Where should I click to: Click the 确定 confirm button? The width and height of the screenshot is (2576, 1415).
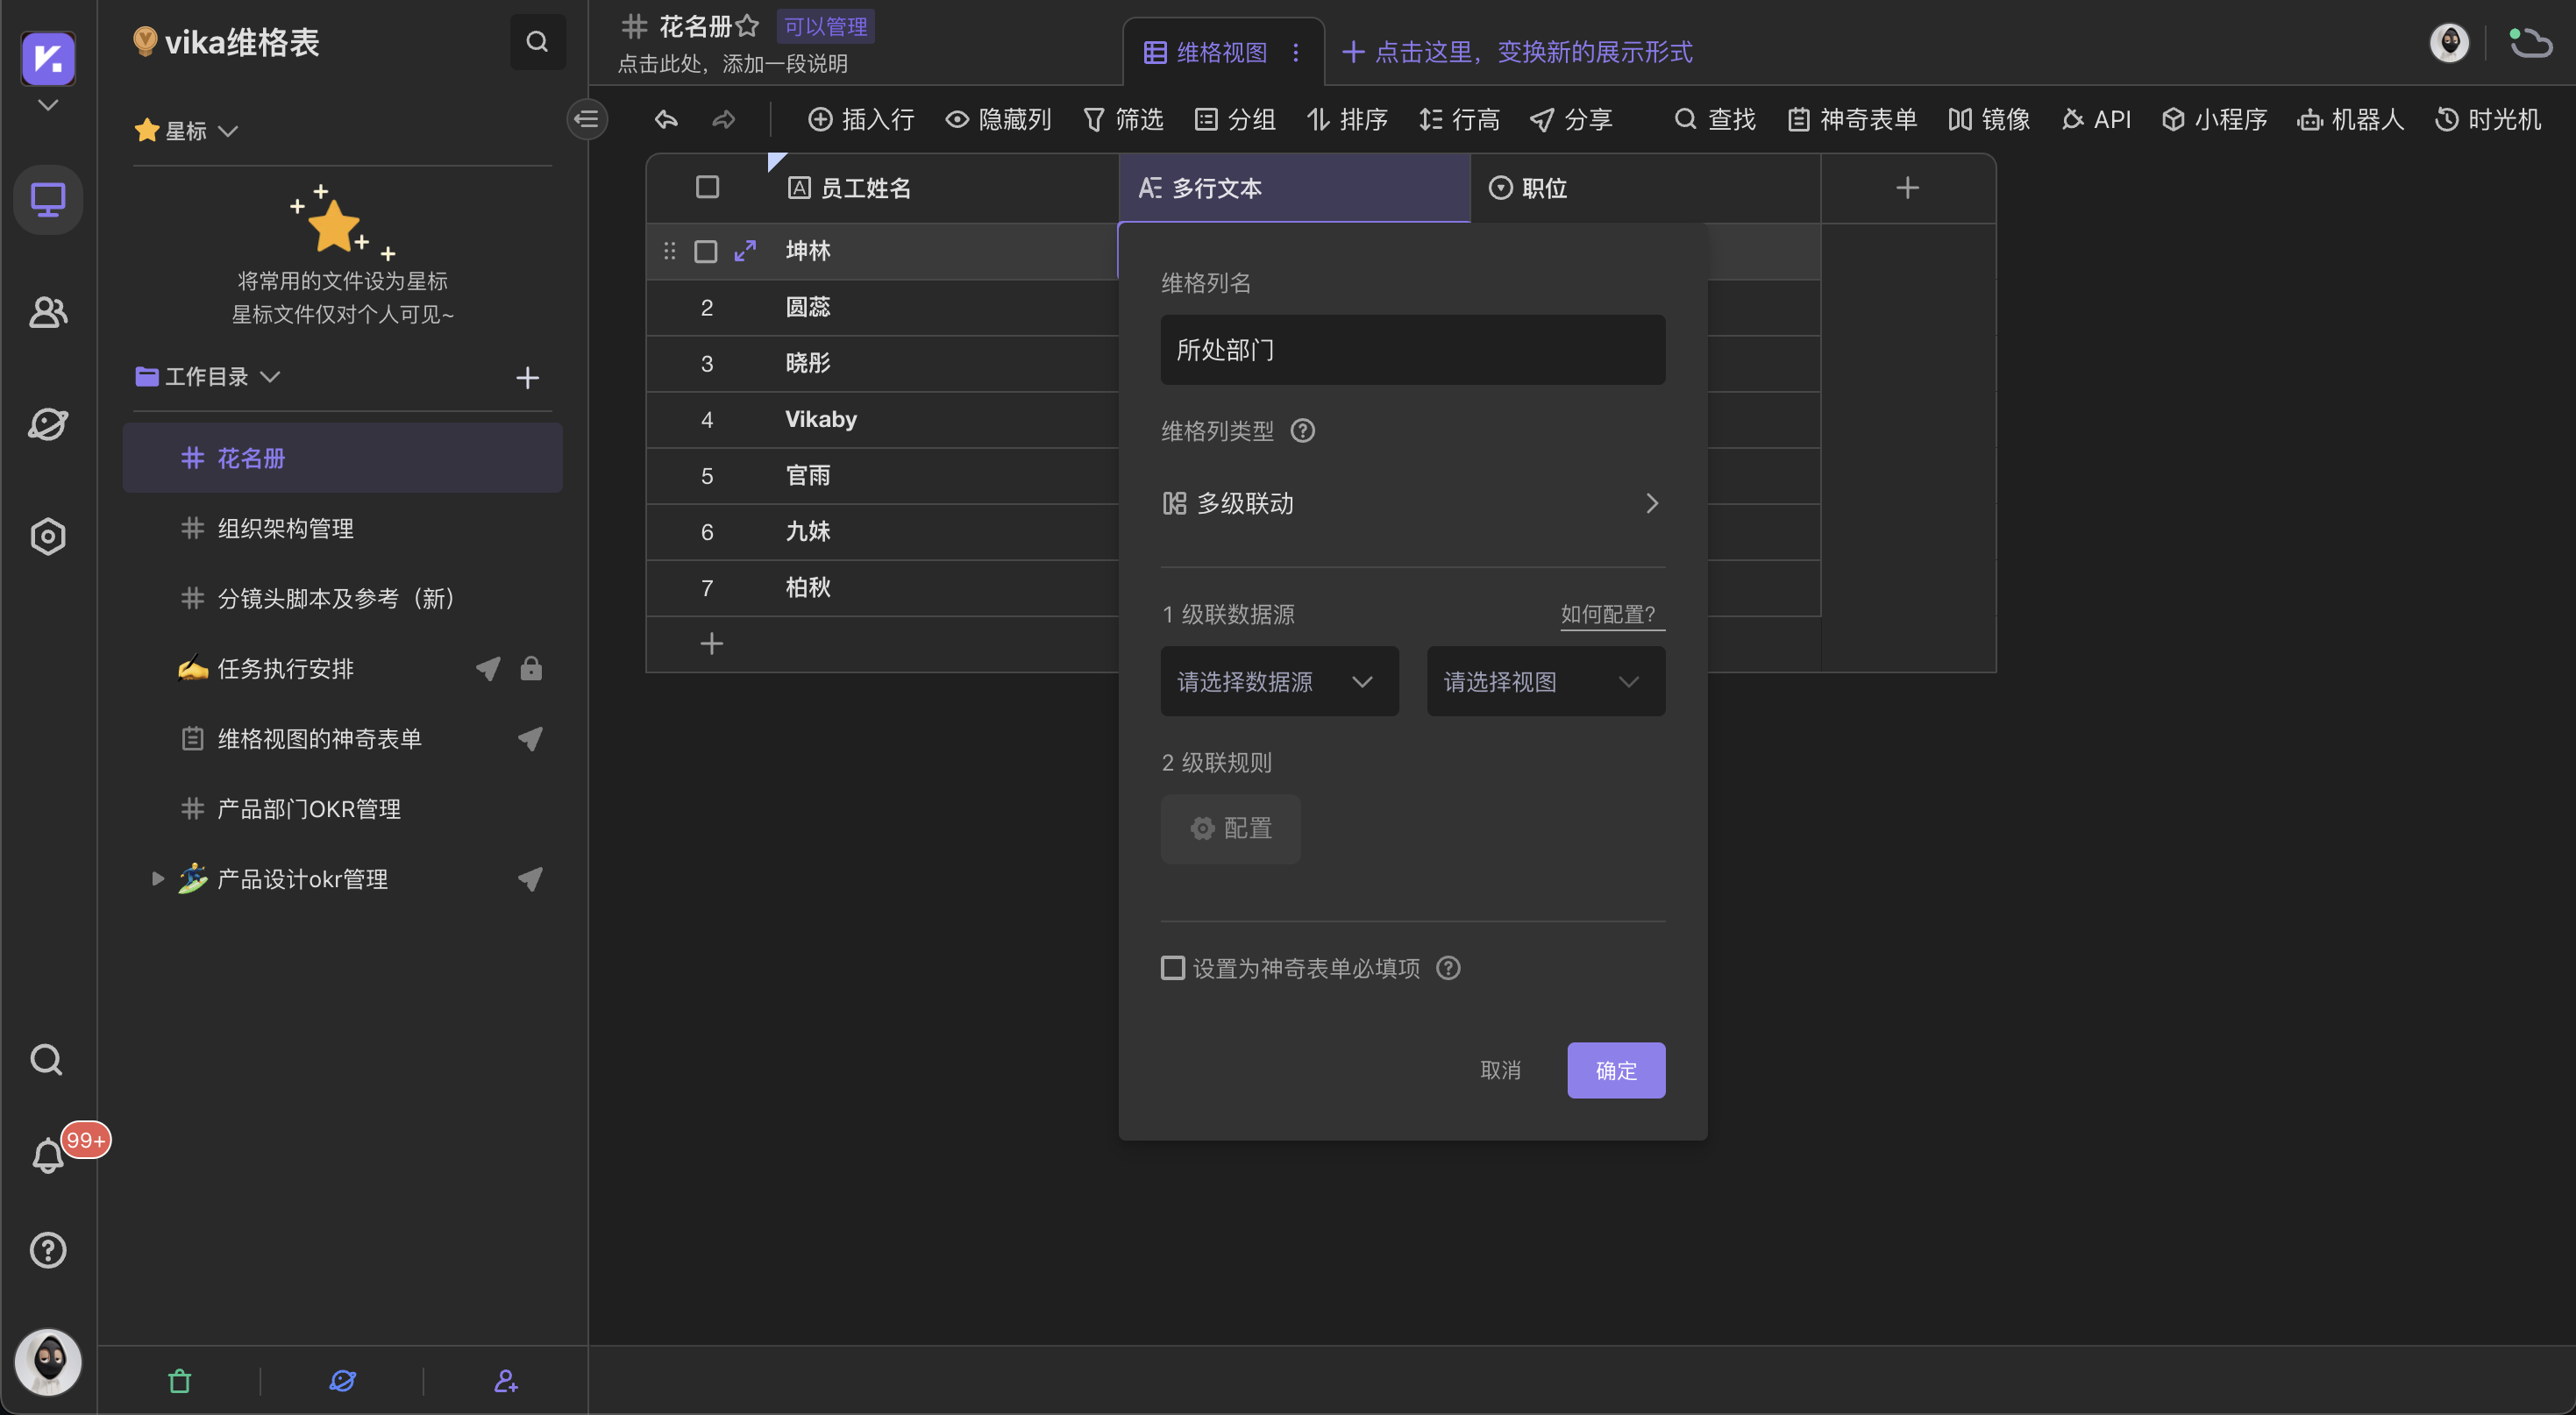(x=1615, y=1069)
